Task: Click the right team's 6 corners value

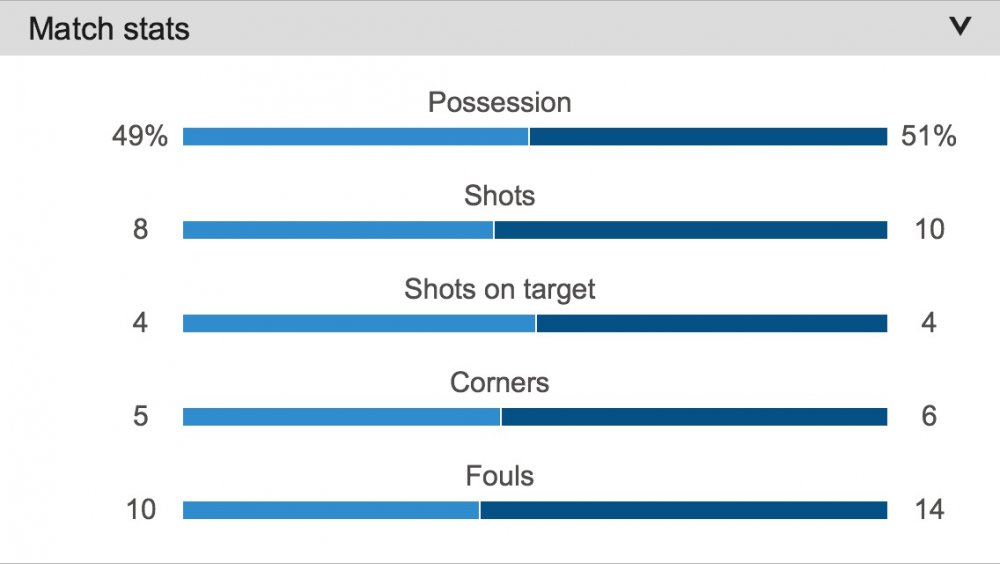Action: coord(928,416)
